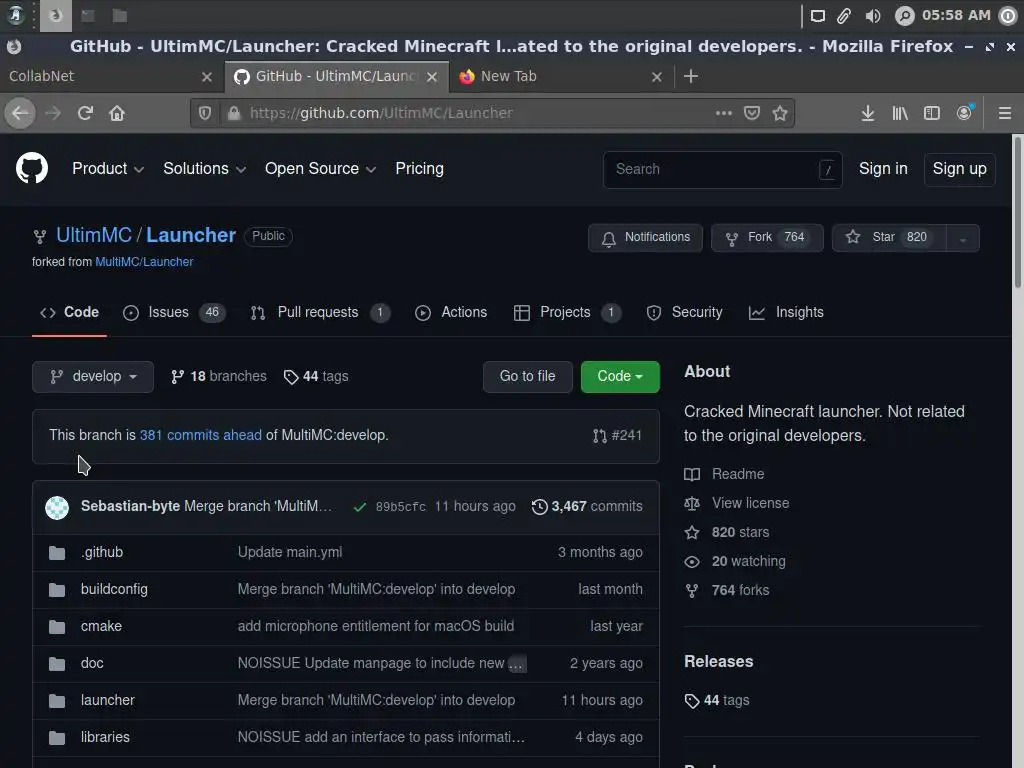Screen dimensions: 1024x768
Task: Click the GitHub Octocat logo
Action: click(32, 168)
